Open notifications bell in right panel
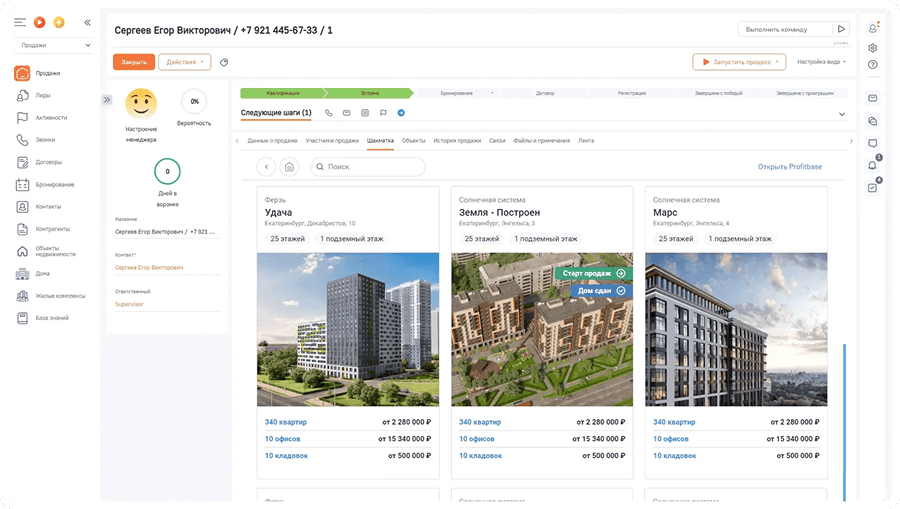This screenshot has width=900, height=509. tap(872, 166)
